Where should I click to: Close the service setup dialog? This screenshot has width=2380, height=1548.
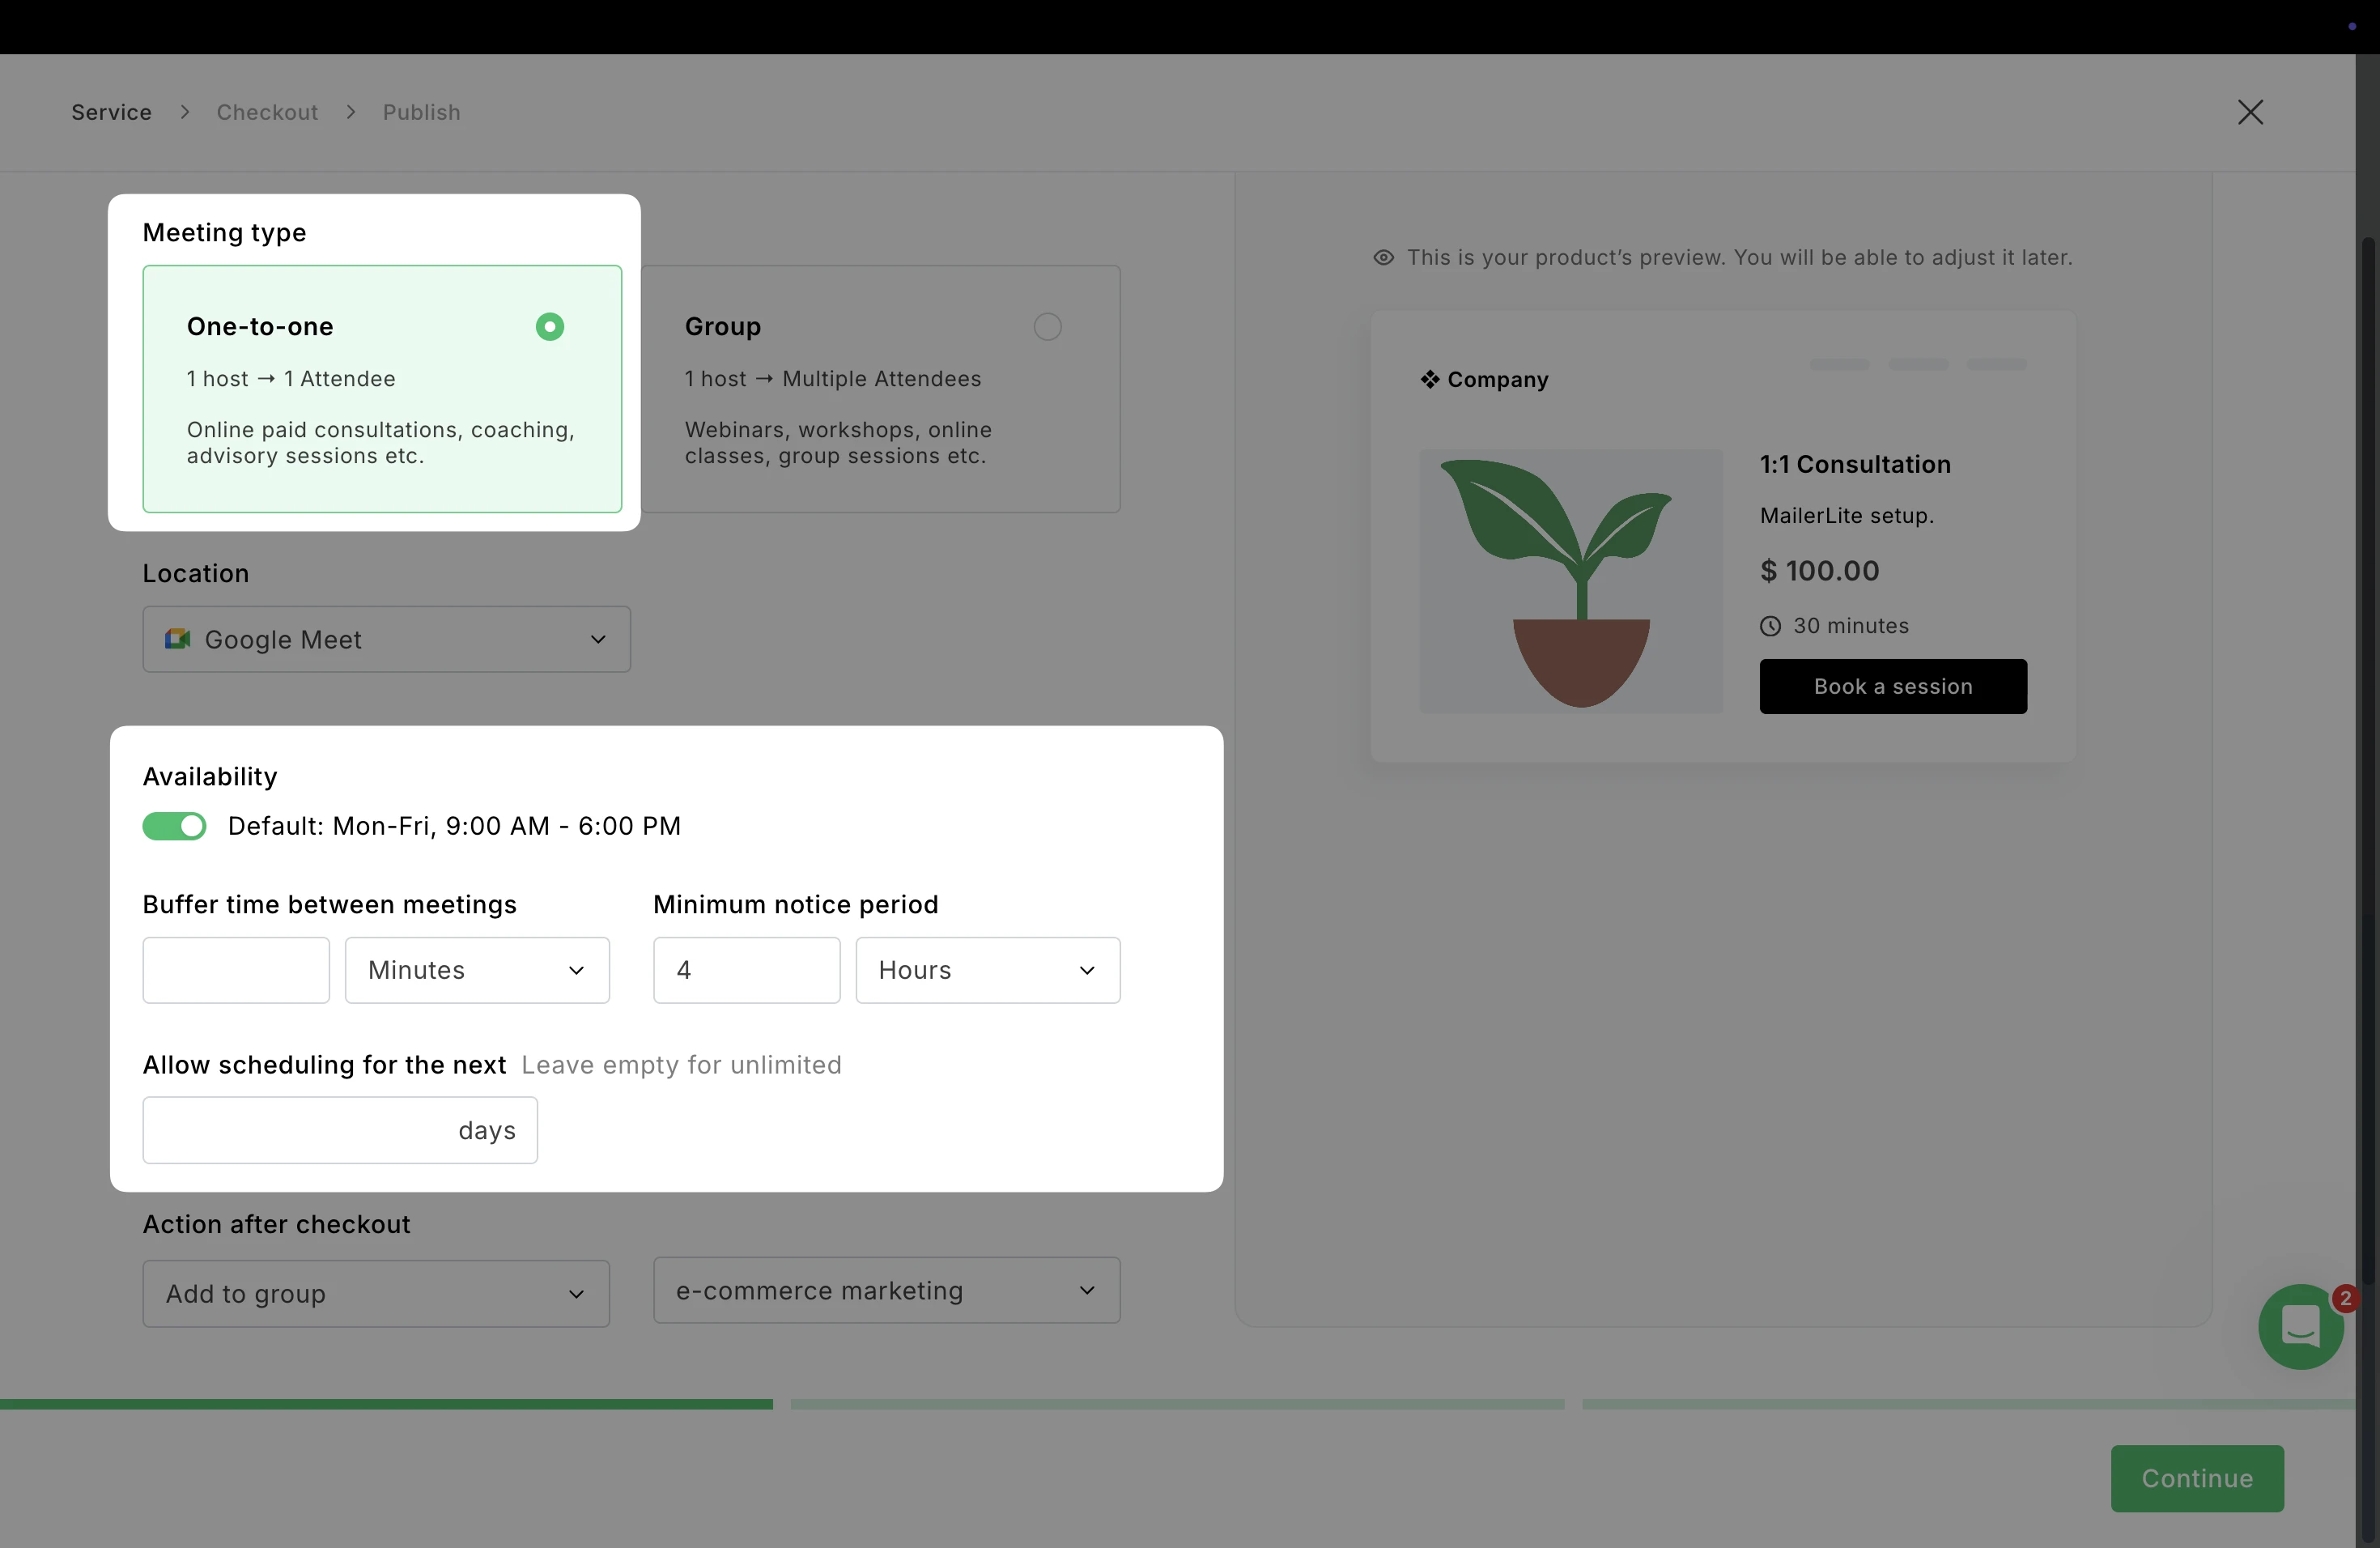point(2250,112)
